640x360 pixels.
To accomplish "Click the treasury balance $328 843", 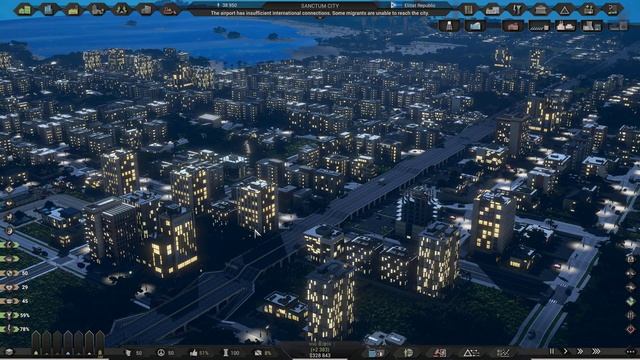I will coord(320,356).
